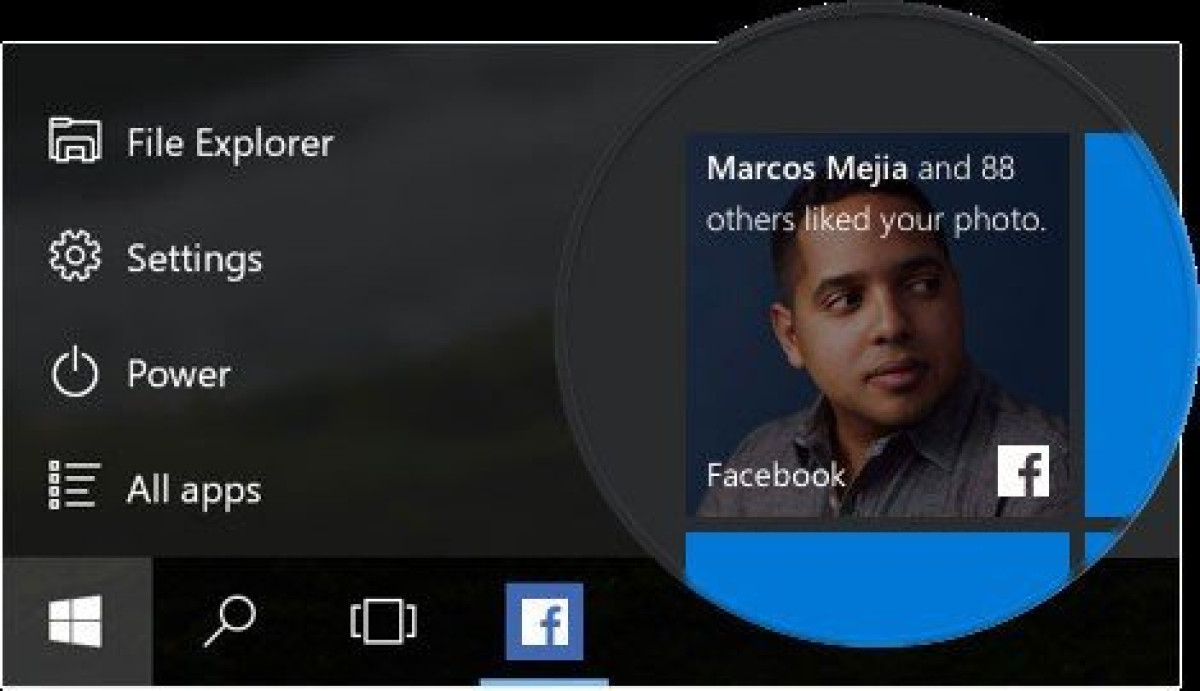
Task: Open Task View from the taskbar
Action: click(383, 622)
